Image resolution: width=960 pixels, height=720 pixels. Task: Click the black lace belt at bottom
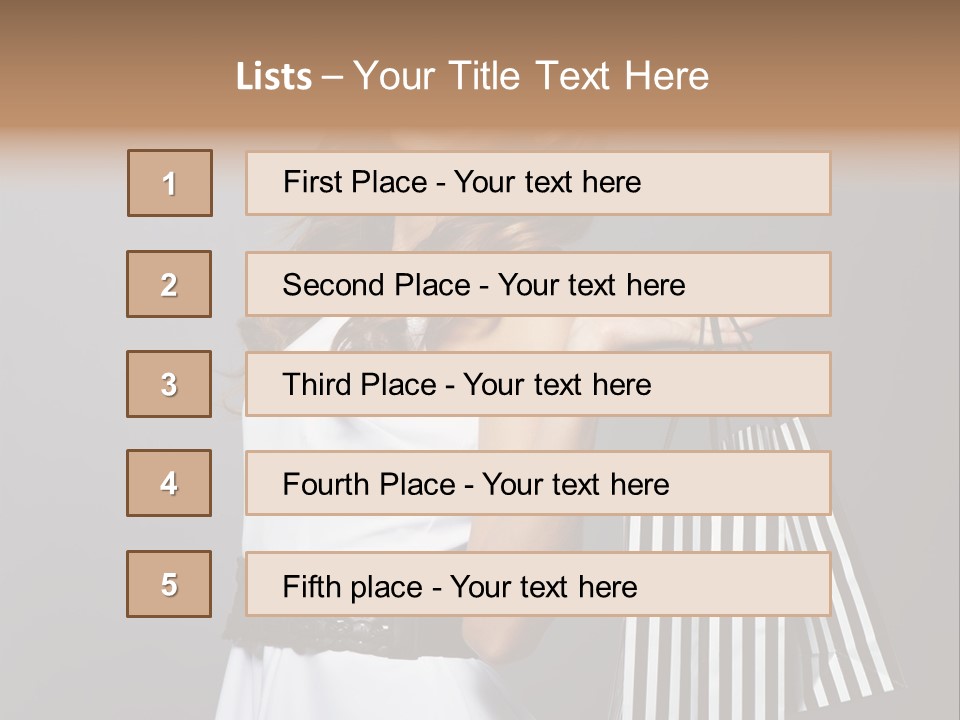[330, 632]
